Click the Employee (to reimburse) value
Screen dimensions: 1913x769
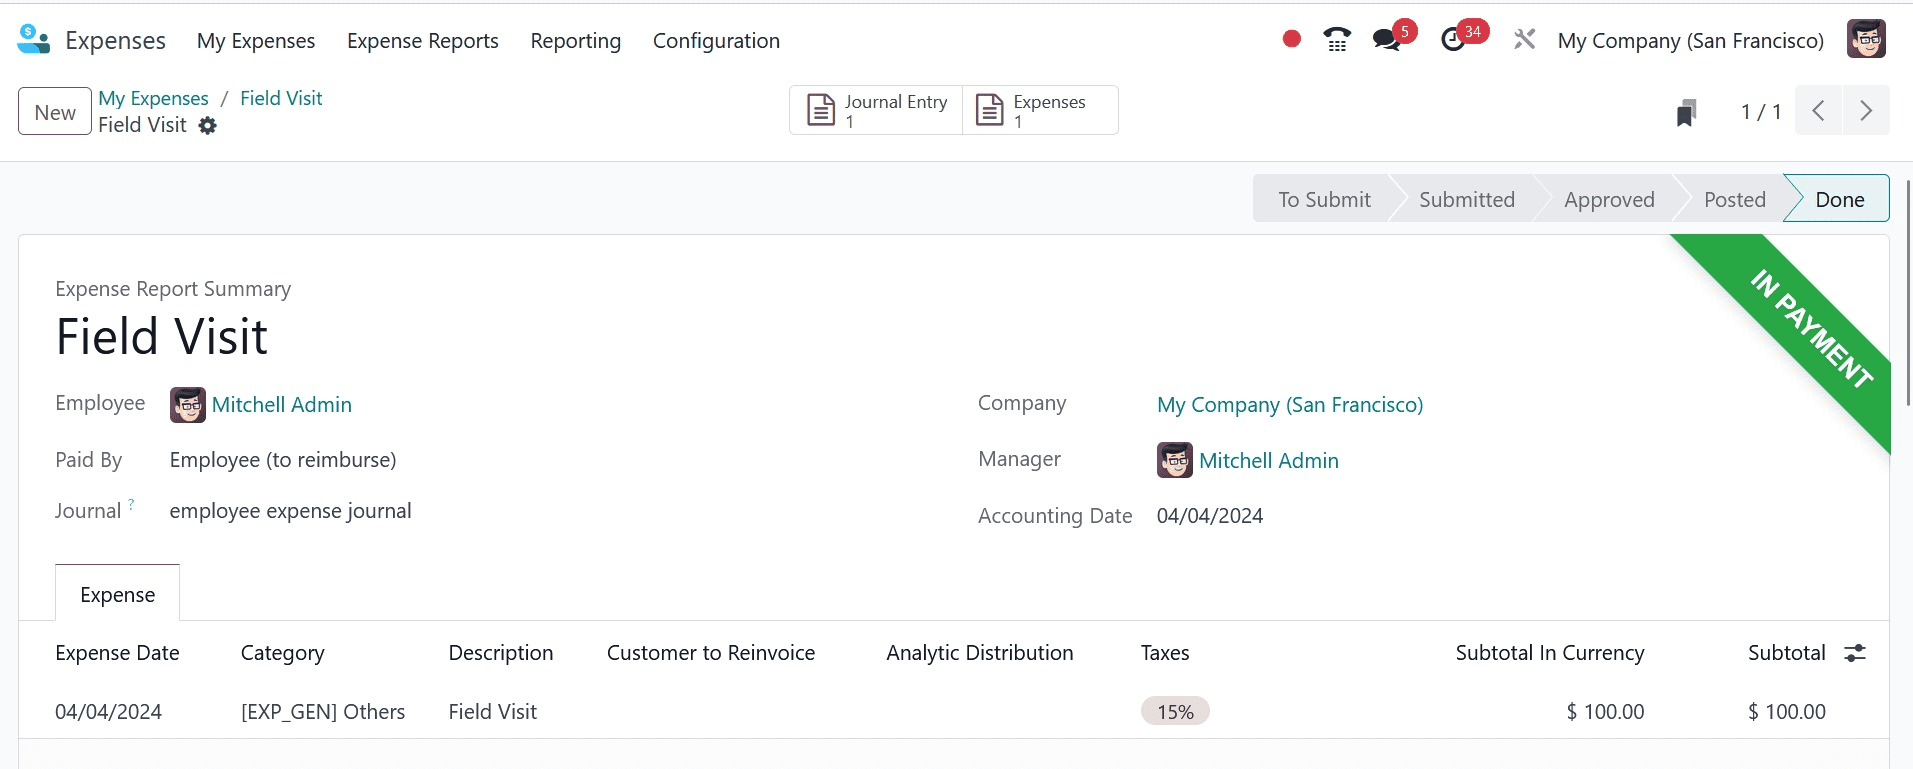point(283,460)
